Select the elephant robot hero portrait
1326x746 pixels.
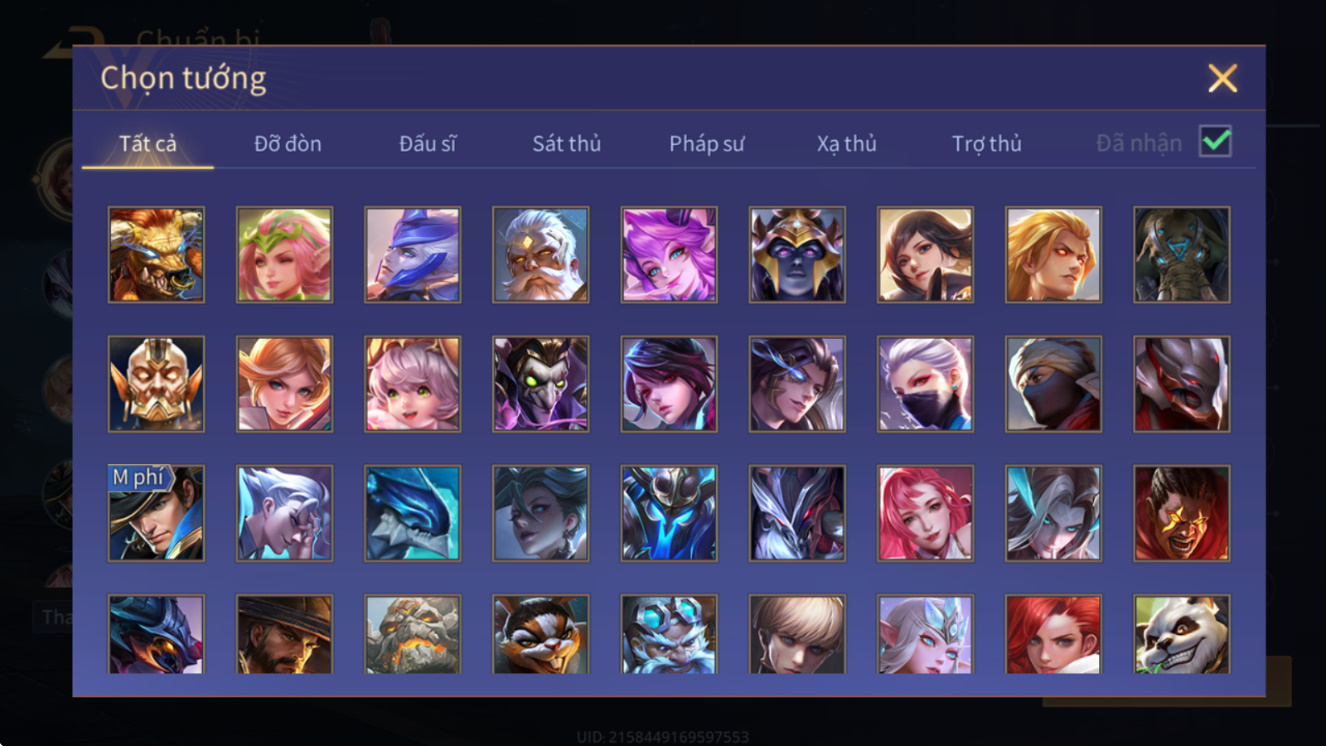1182,255
